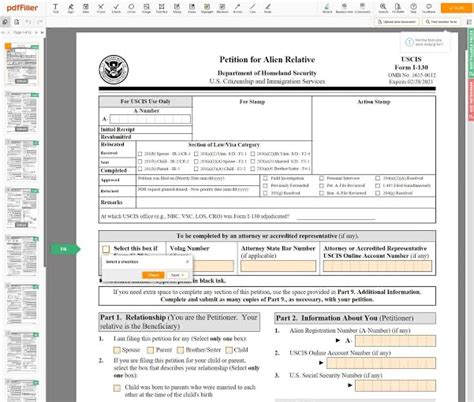Select the Draw tool

tap(268, 8)
